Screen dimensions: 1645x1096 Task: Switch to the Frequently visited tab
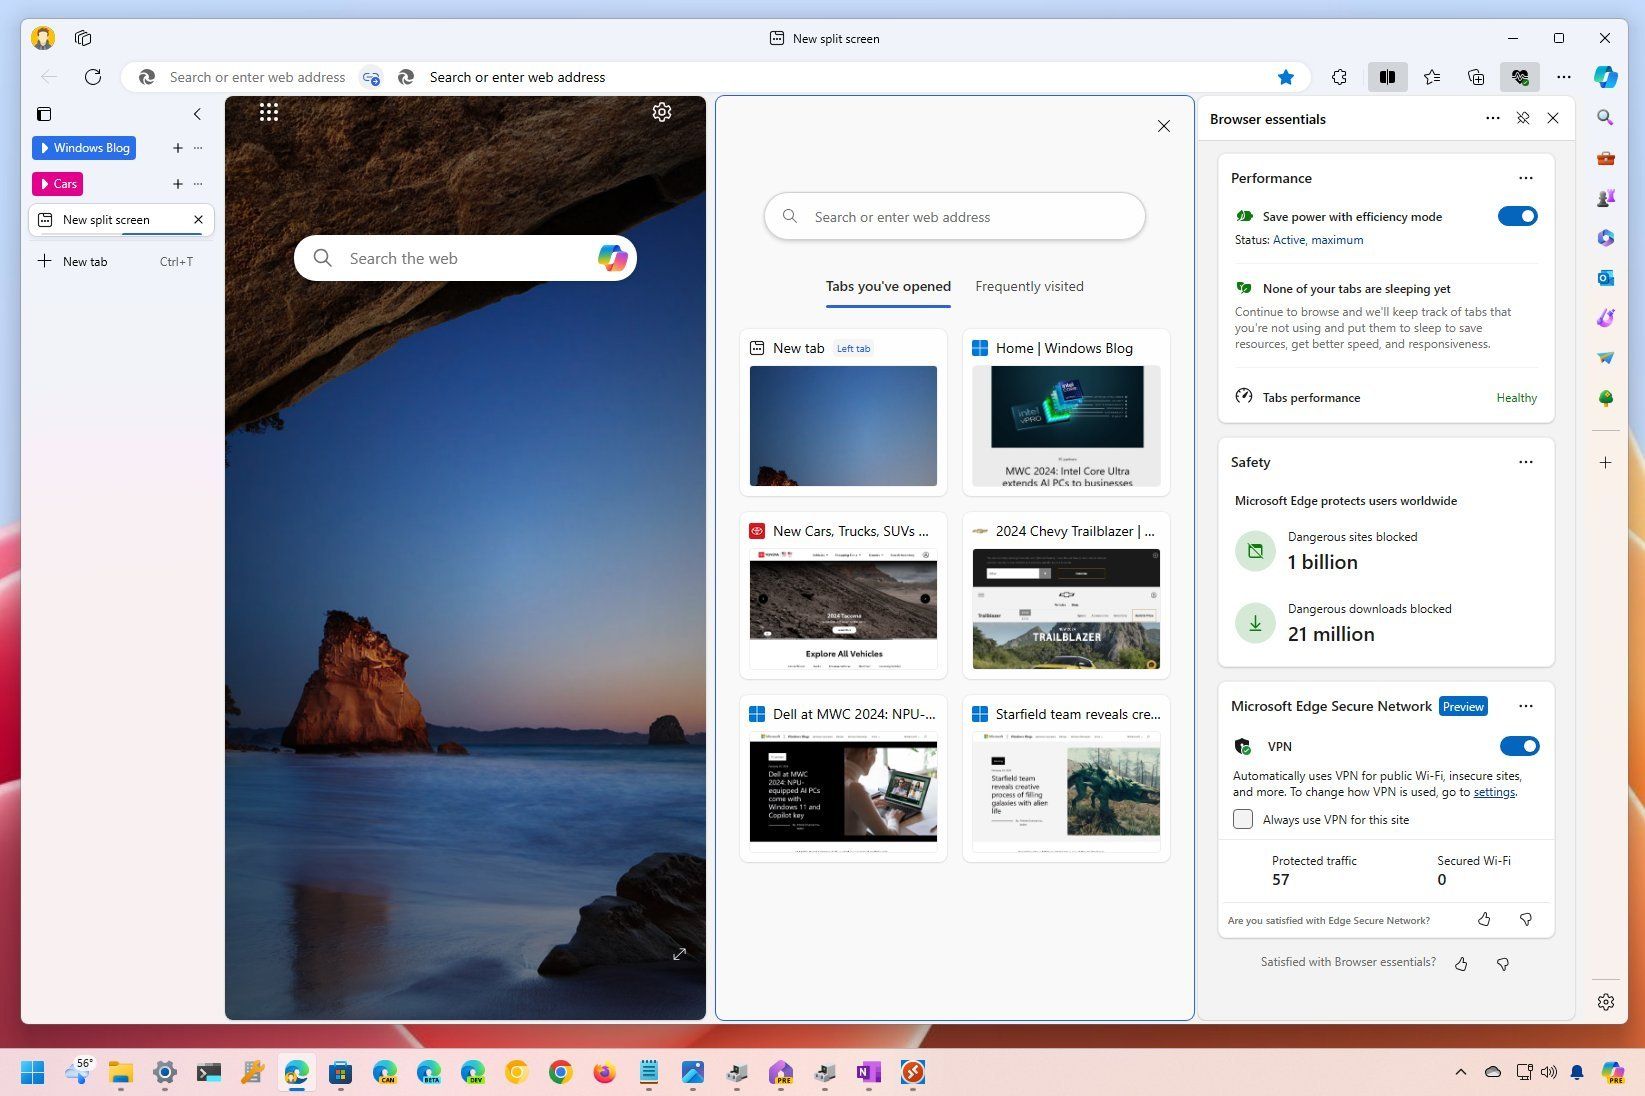tap(1029, 286)
